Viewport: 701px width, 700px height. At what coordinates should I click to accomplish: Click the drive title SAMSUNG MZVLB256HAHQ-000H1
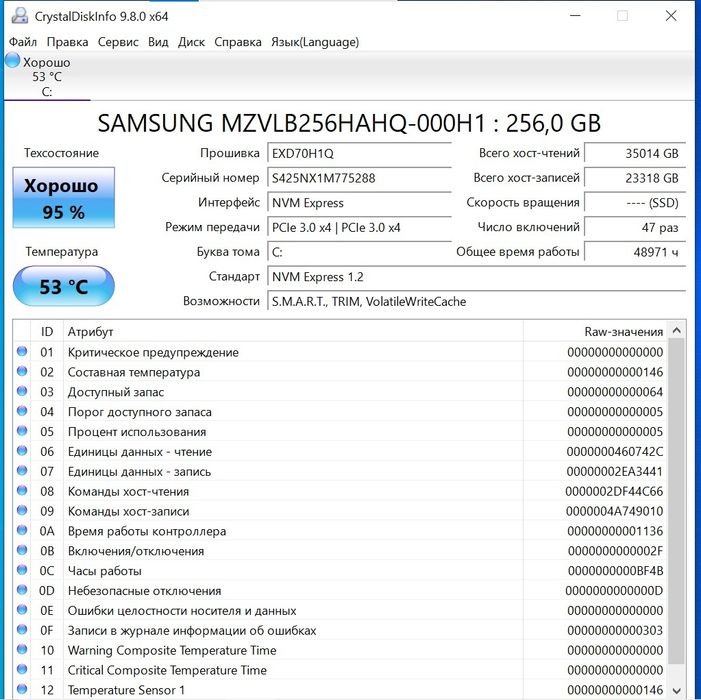pyautogui.click(x=349, y=123)
